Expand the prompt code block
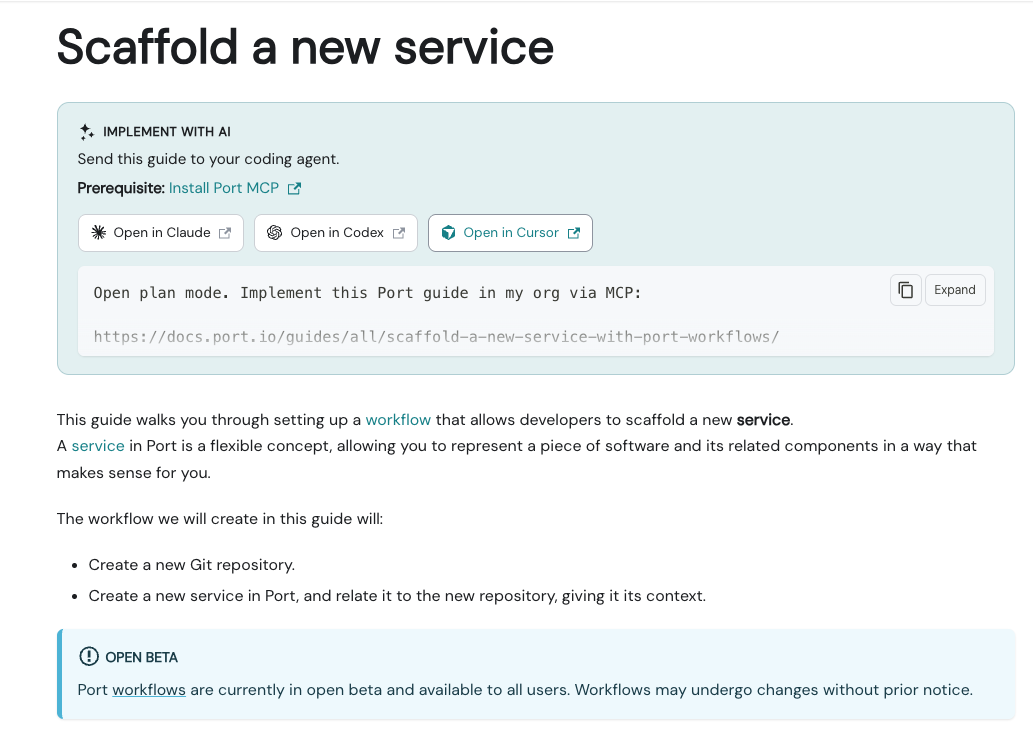The height and width of the screenshot is (755, 1033). (x=955, y=290)
